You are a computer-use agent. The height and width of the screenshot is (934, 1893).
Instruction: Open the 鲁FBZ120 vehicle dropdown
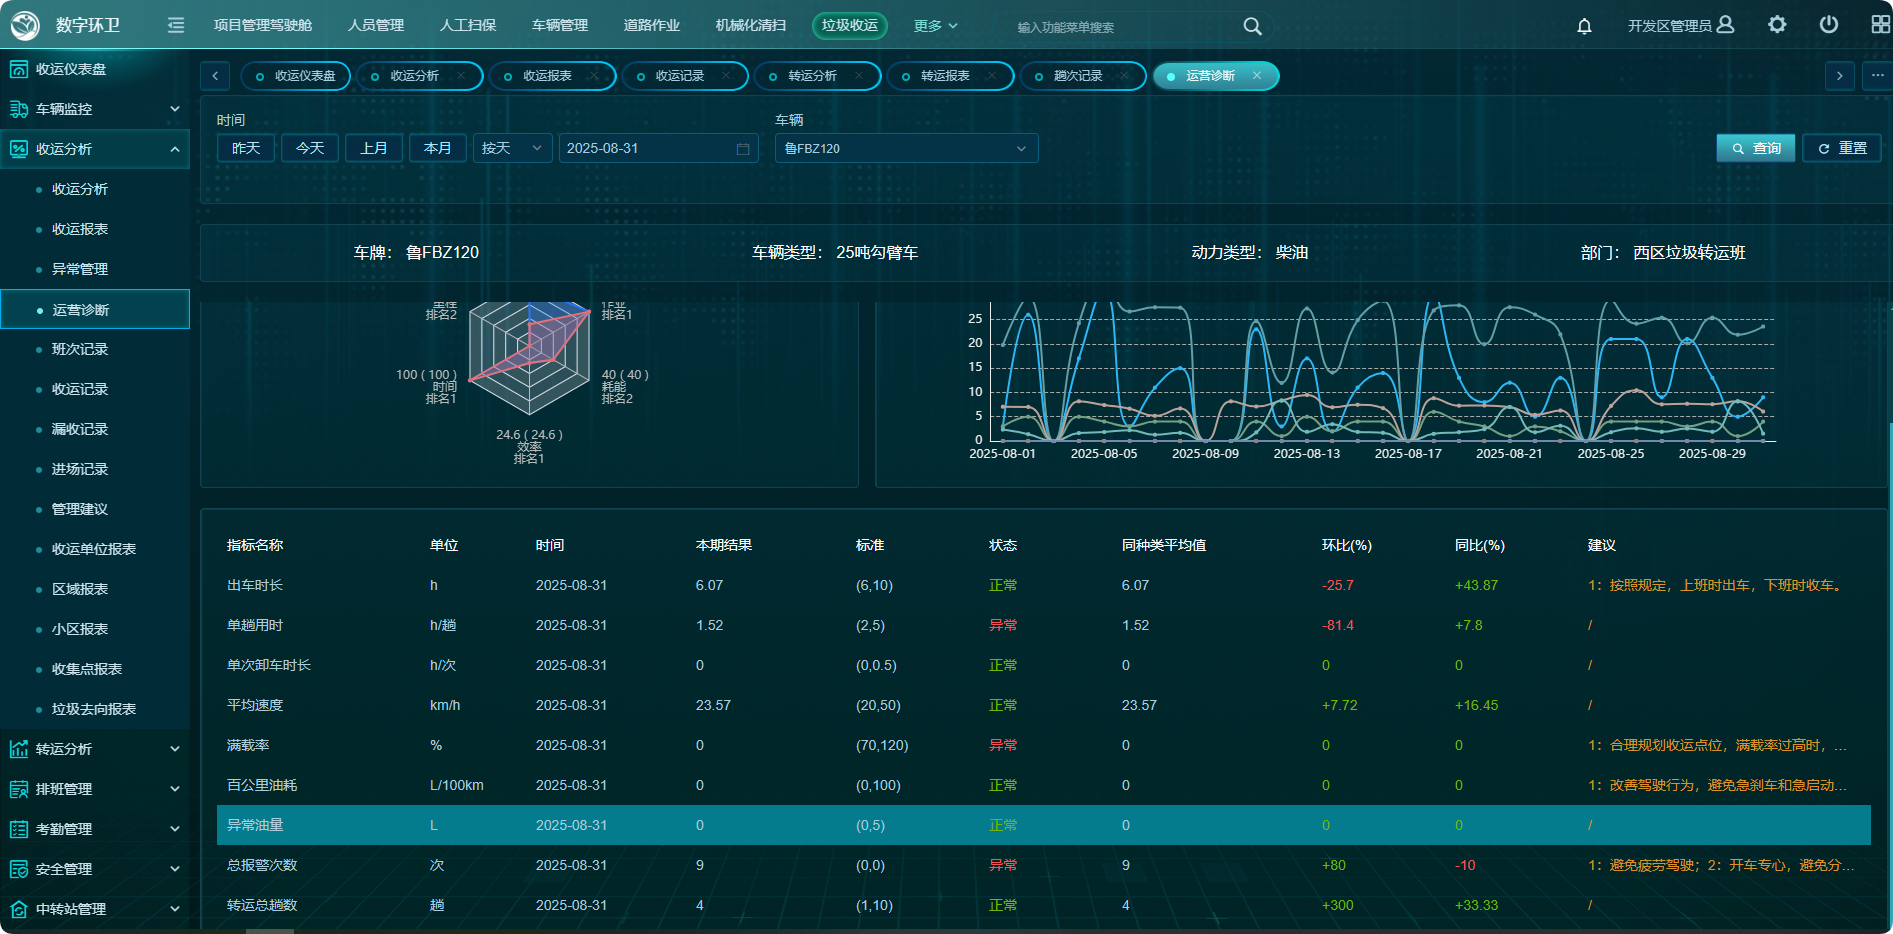tap(906, 149)
